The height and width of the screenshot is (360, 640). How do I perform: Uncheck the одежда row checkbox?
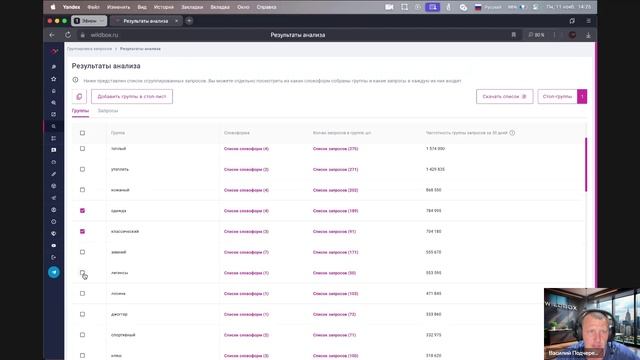[82, 211]
